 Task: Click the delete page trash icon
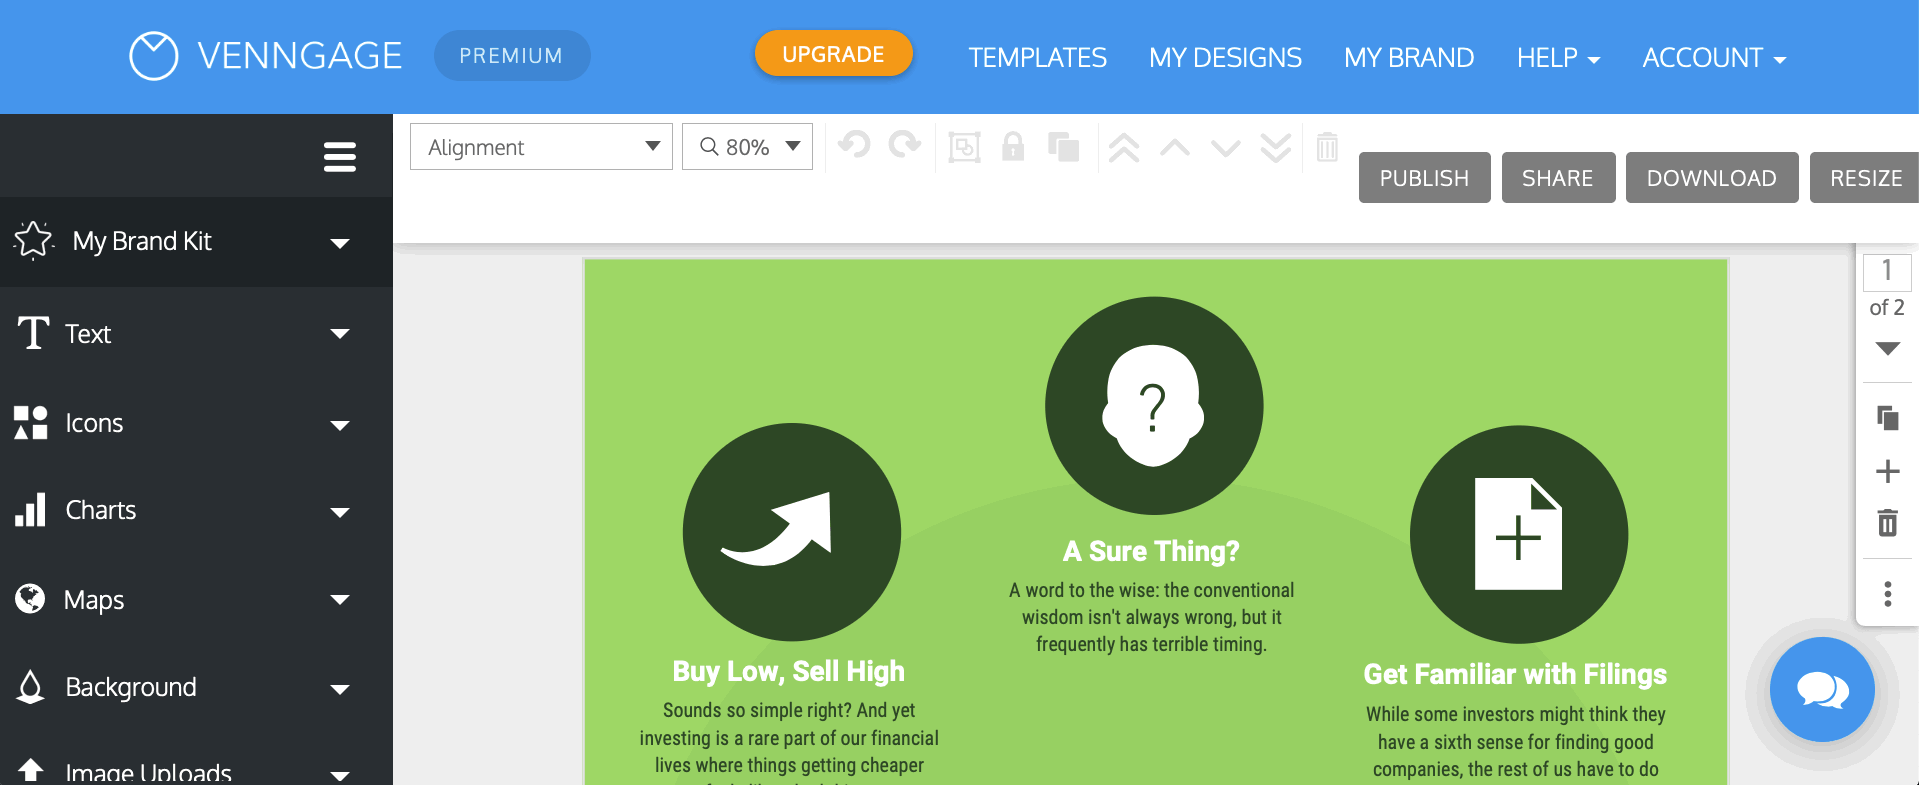[1887, 522]
